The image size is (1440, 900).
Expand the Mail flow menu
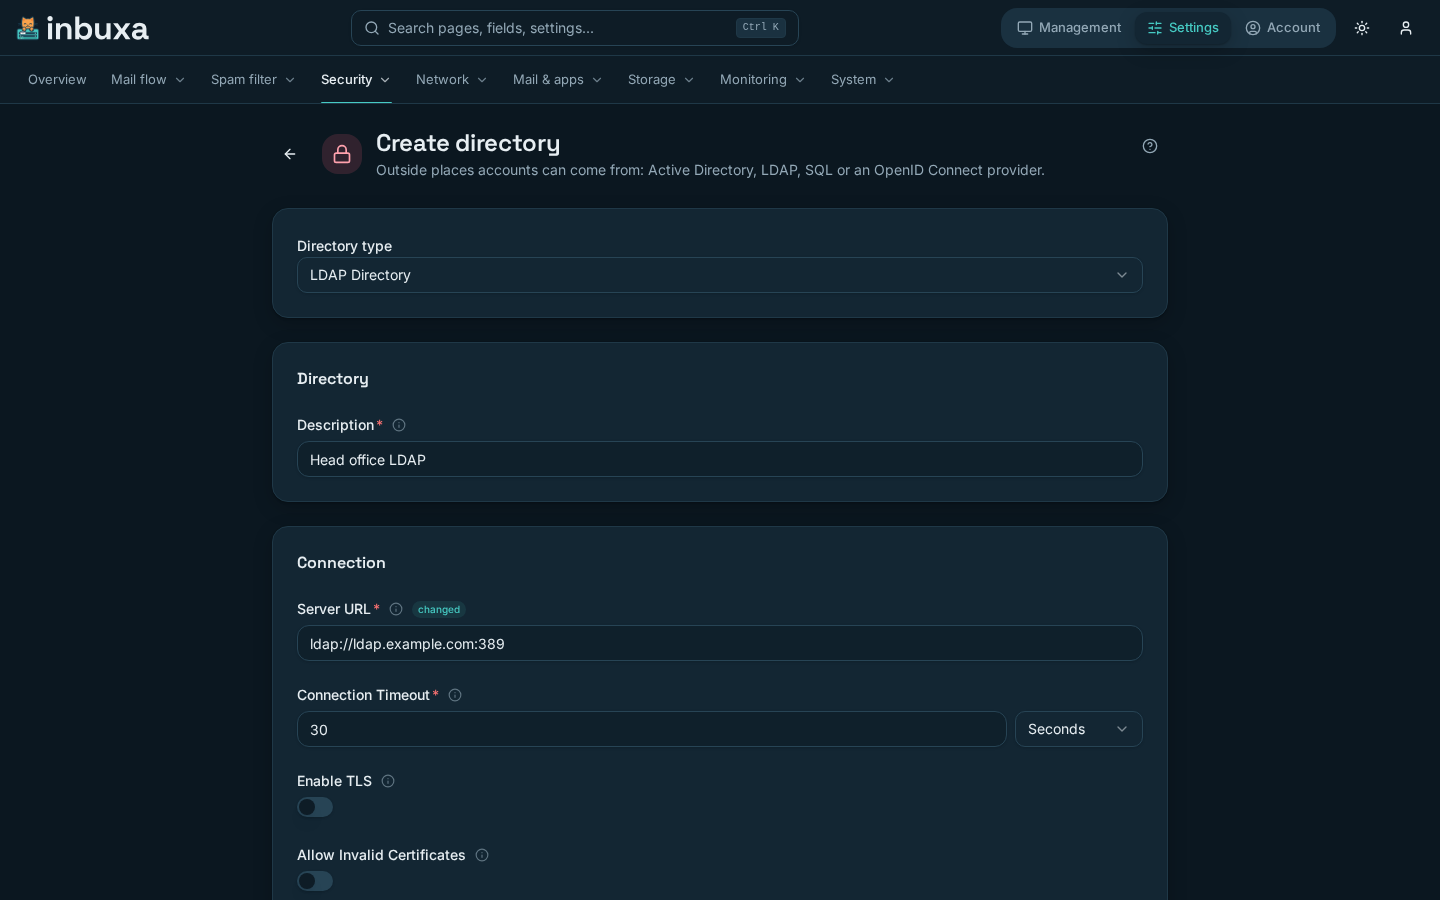(148, 80)
